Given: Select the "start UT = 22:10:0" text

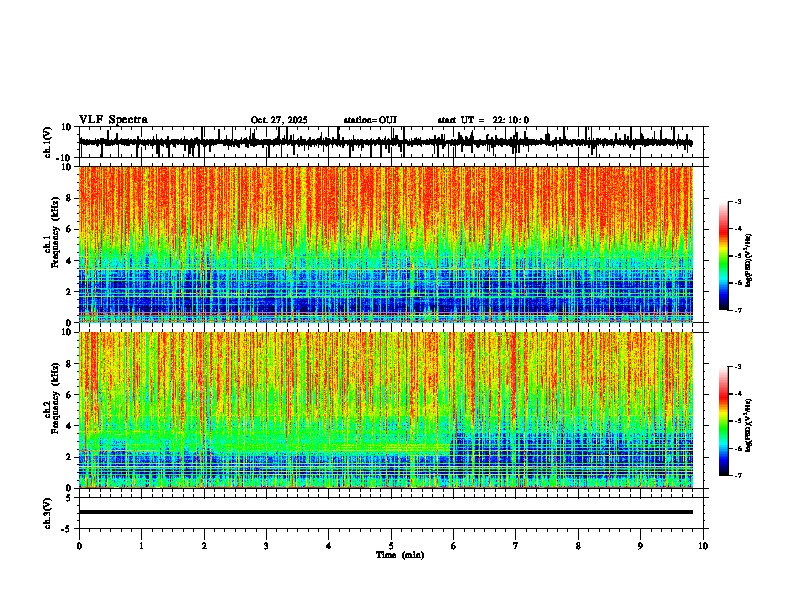Looking at the screenshot, I should tap(483, 120).
